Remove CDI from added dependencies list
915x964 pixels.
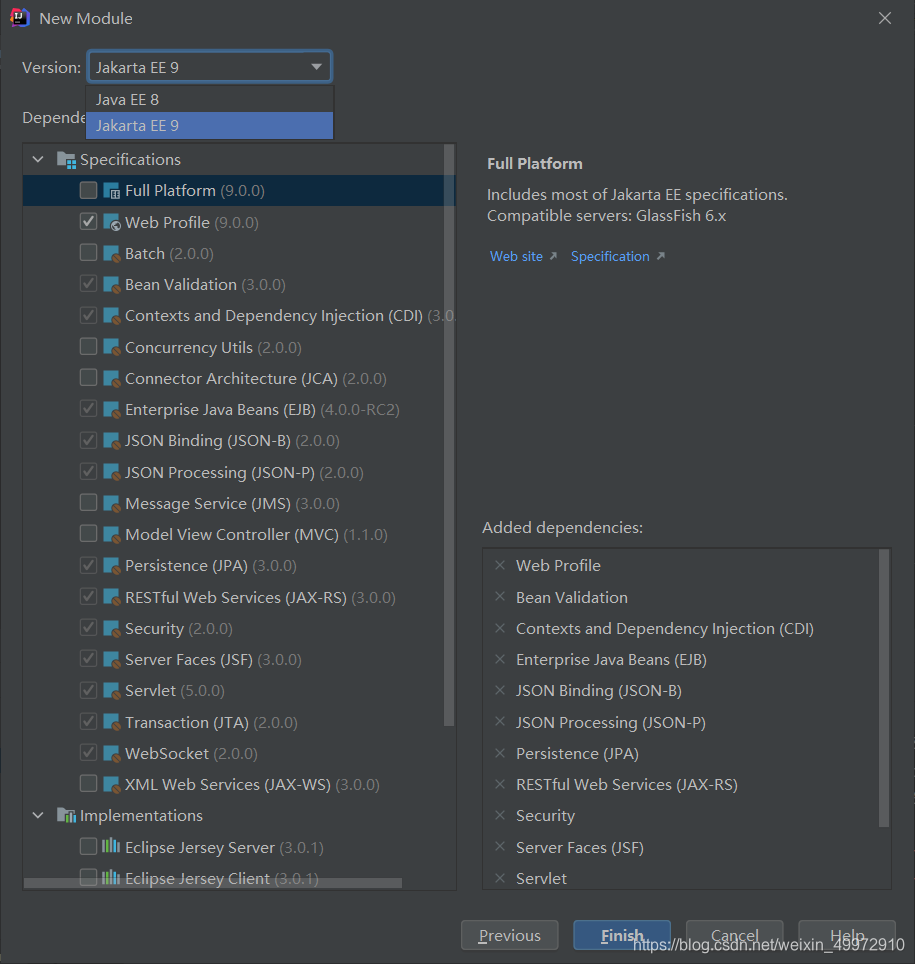tap(500, 628)
